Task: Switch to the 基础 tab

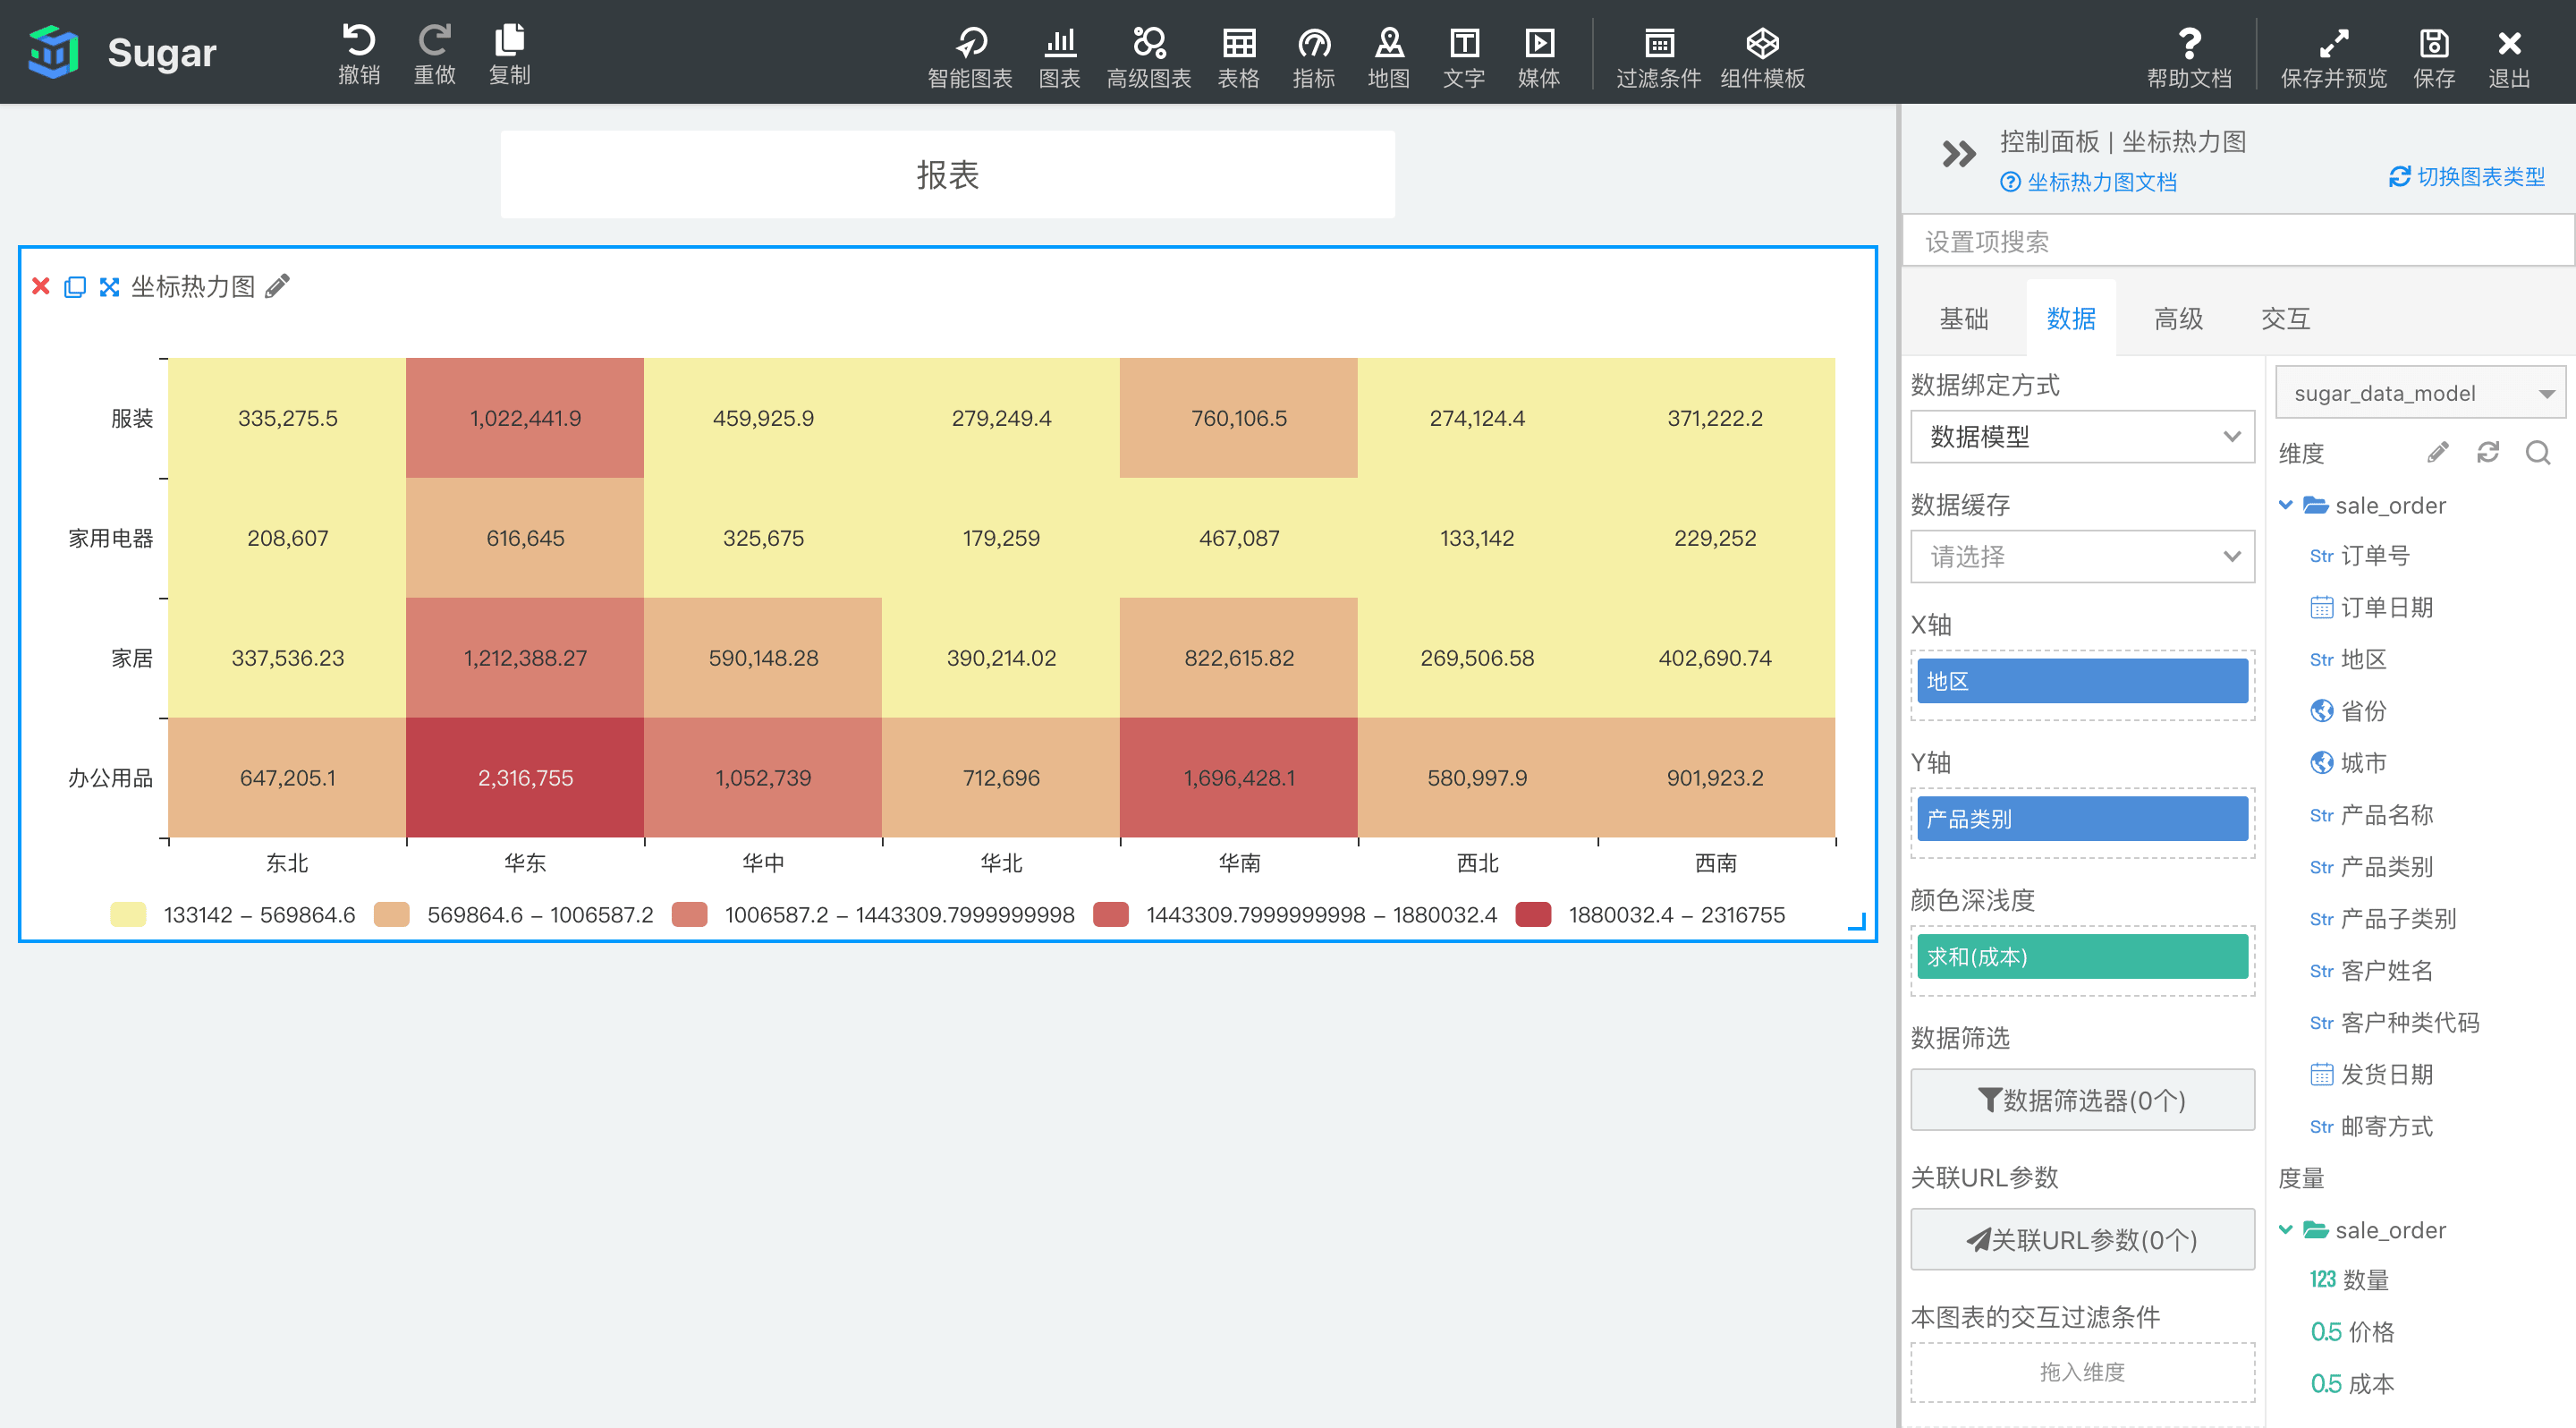Action: tap(1963, 319)
